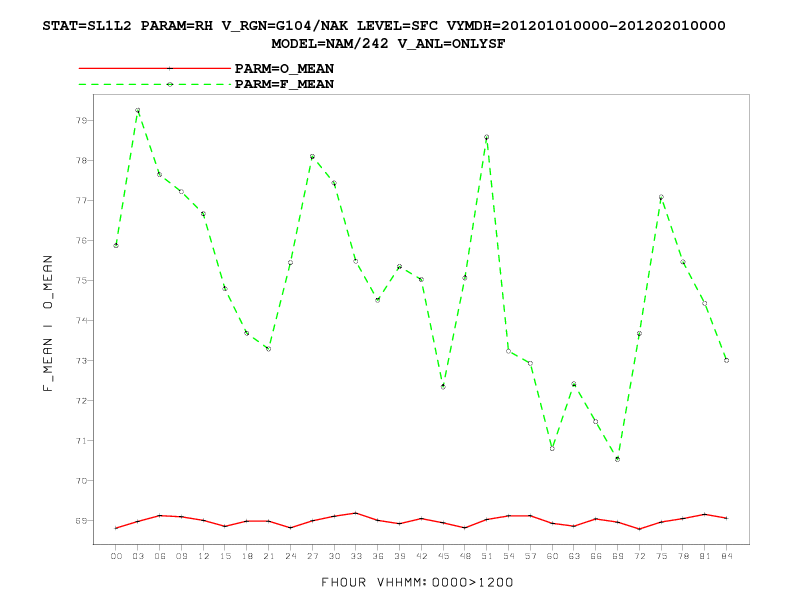Click the x-axis tick label 51
792x612 pixels.
pos(487,556)
